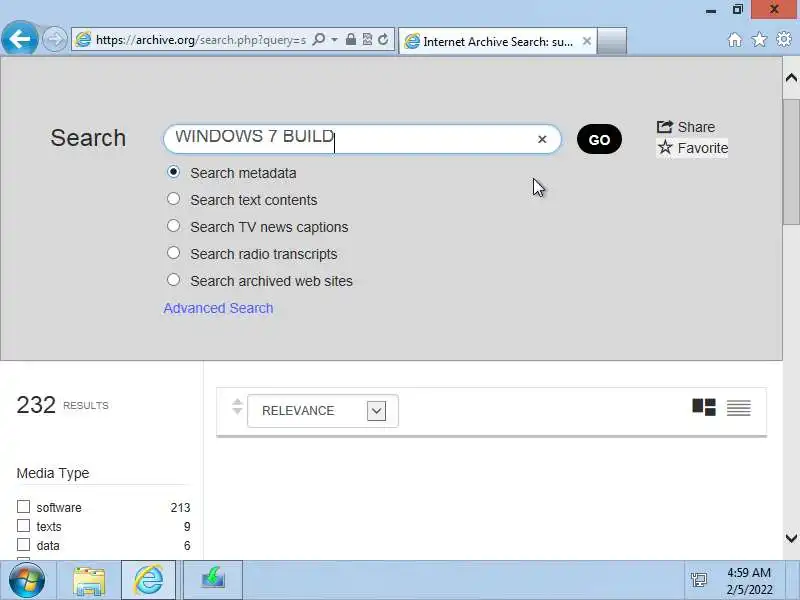
Task: View the security lock icon in address bar
Action: point(351,39)
